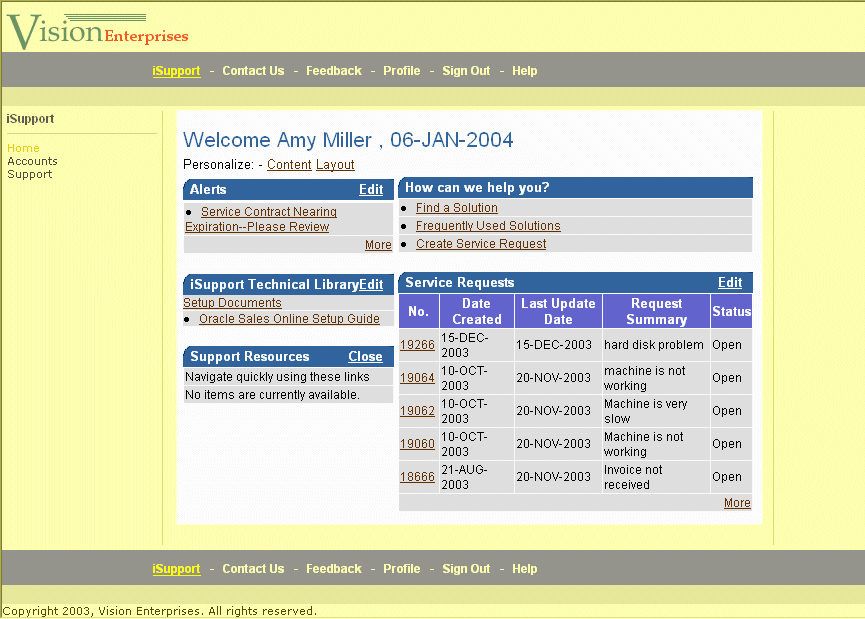Select Home in the left sidebar
The image size is (865, 619).
[x=23, y=148]
